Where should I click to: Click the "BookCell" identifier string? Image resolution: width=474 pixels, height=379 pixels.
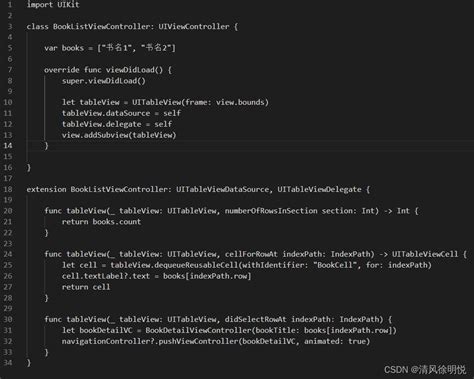335,265
